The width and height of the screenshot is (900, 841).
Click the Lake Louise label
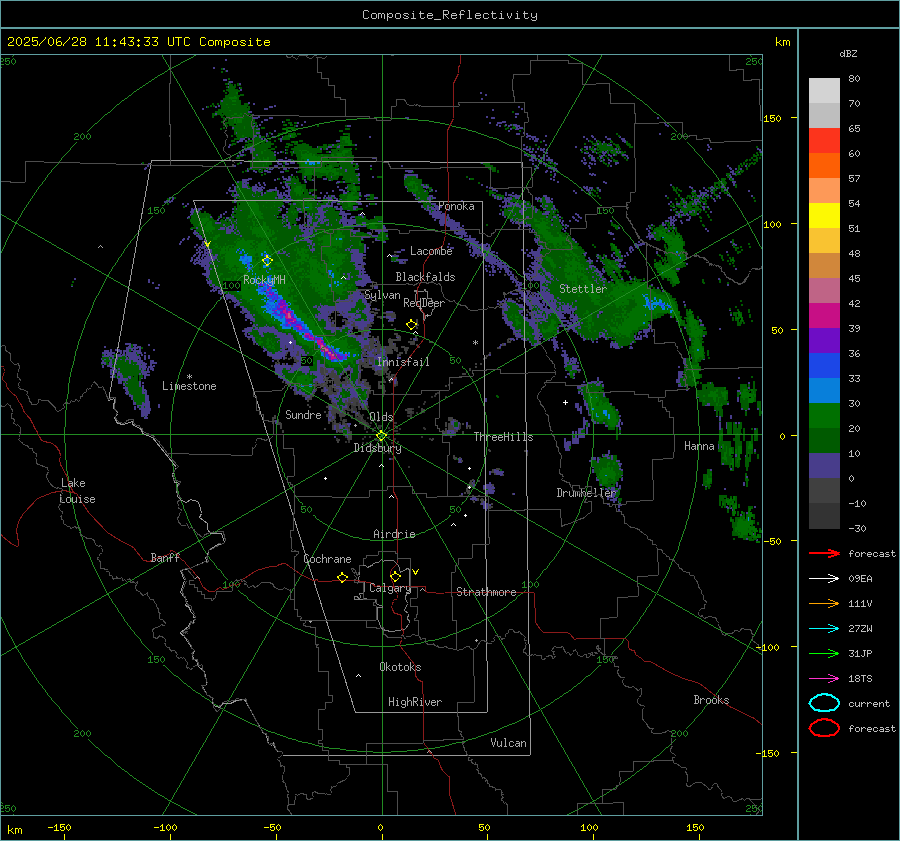click(x=78, y=491)
